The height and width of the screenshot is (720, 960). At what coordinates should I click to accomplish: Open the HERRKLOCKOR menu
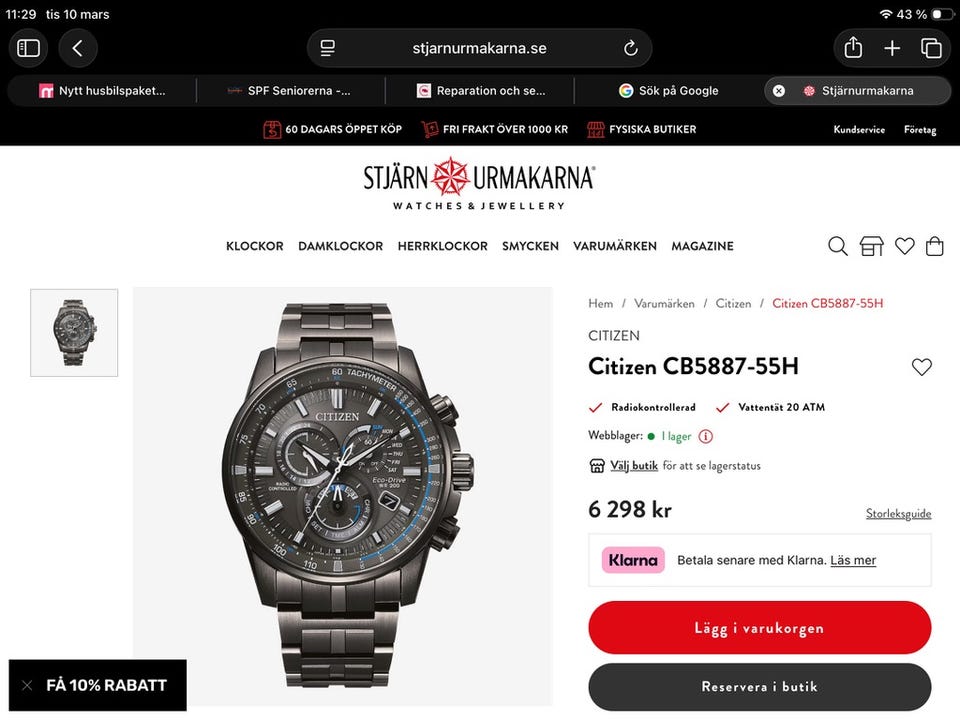pos(443,246)
